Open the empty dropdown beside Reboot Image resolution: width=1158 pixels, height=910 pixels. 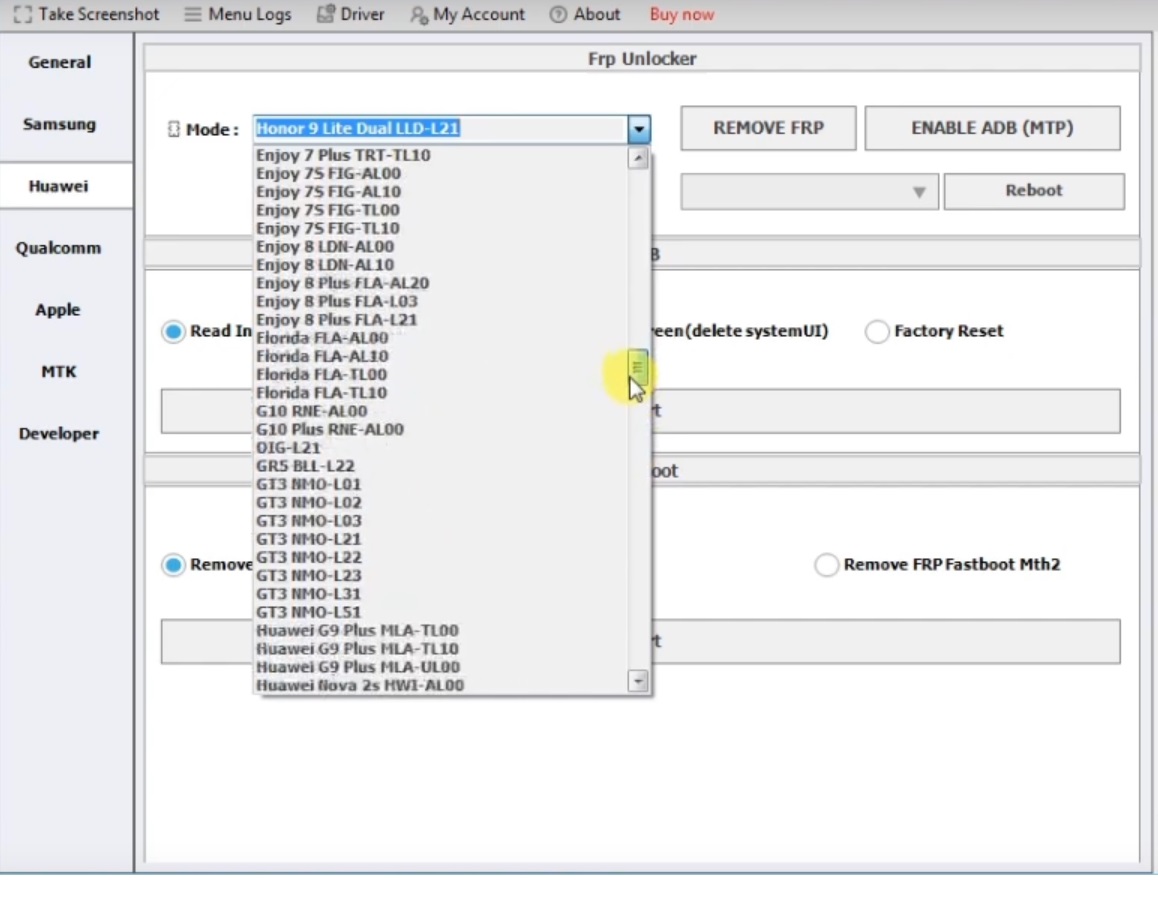[x=809, y=191]
